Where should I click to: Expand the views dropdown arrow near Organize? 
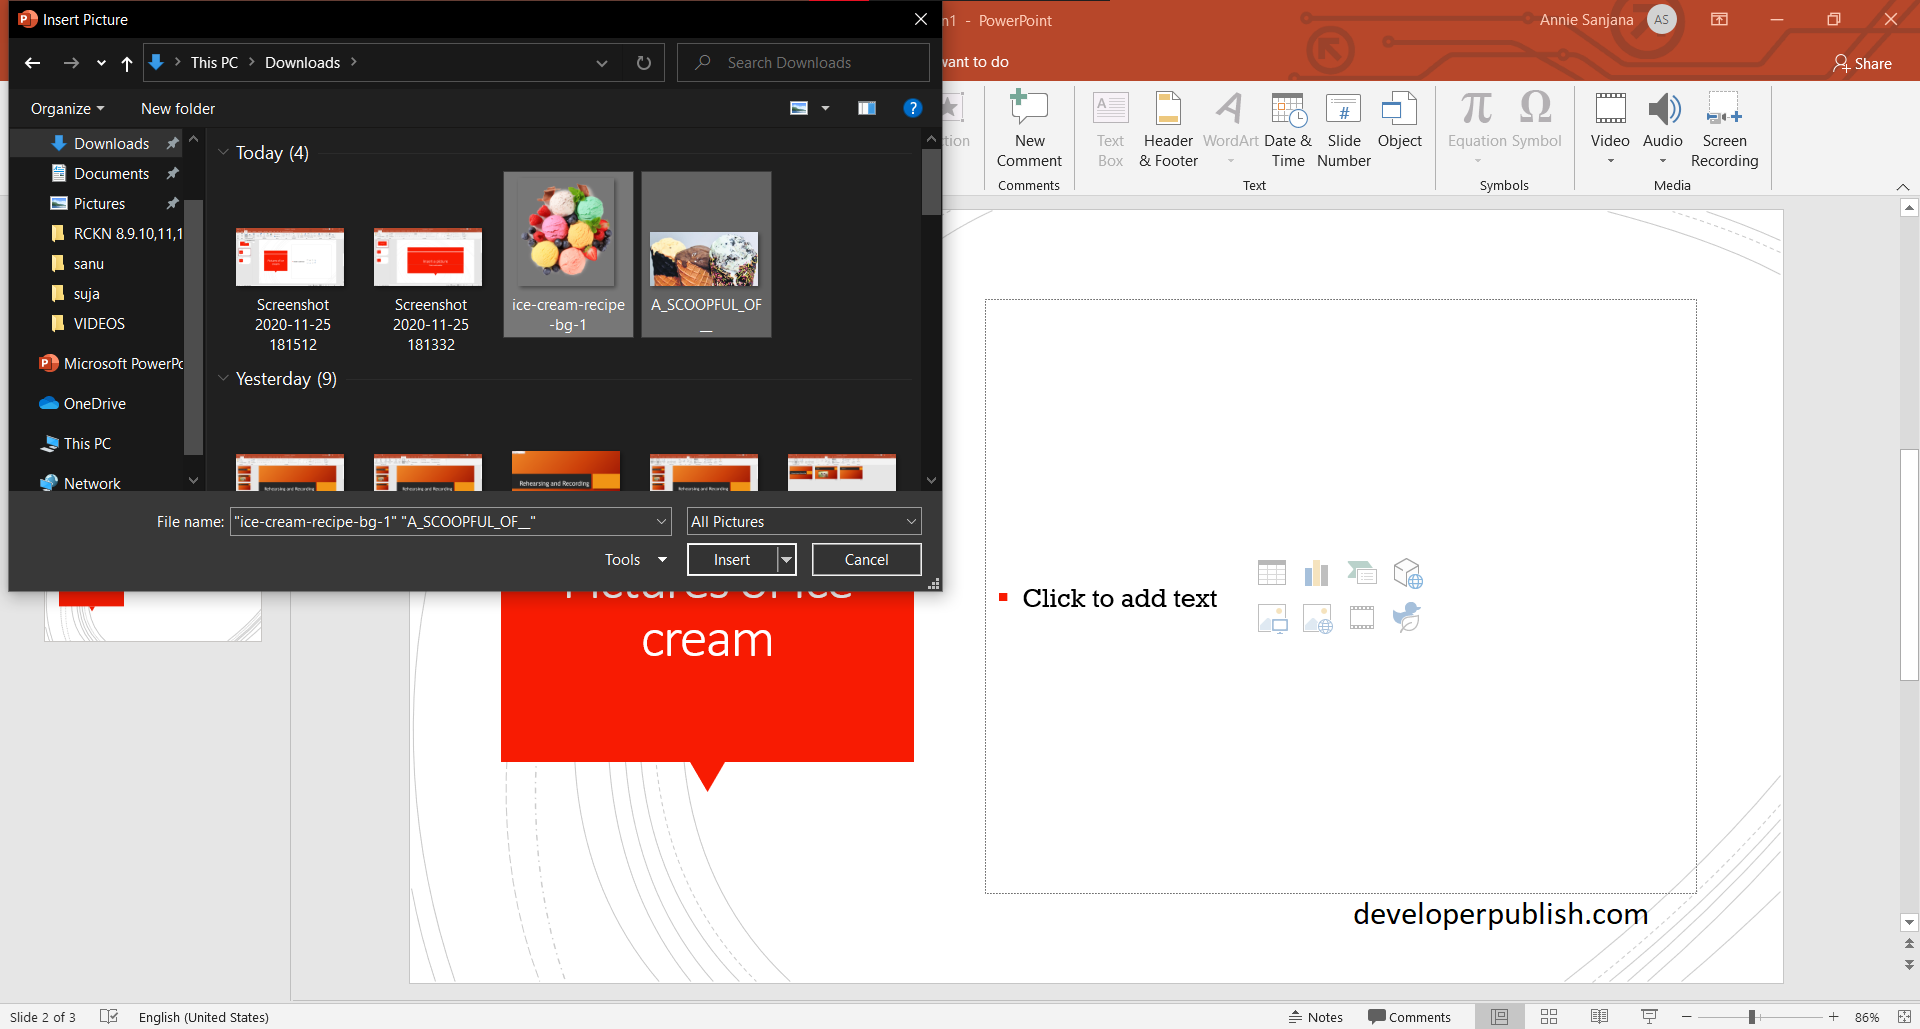[x=824, y=108]
